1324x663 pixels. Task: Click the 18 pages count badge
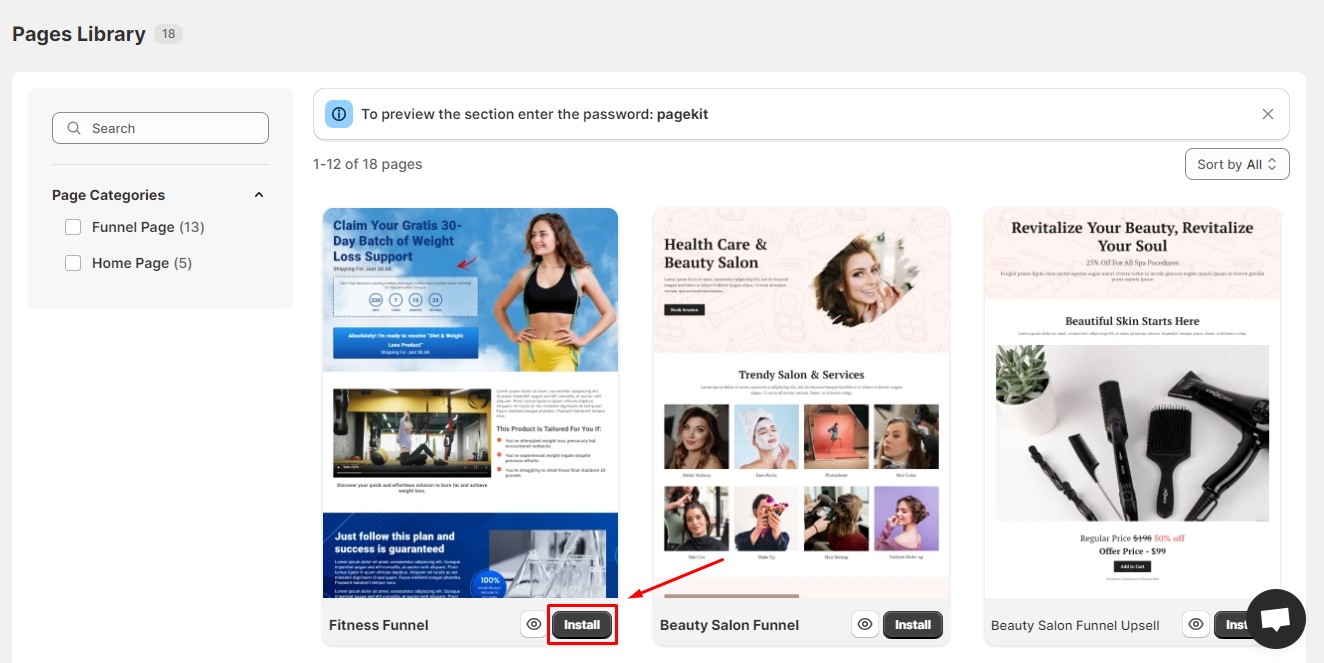(168, 34)
